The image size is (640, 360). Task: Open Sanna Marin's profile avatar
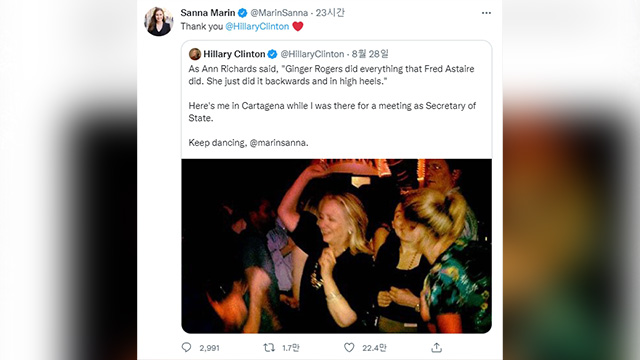point(159,21)
